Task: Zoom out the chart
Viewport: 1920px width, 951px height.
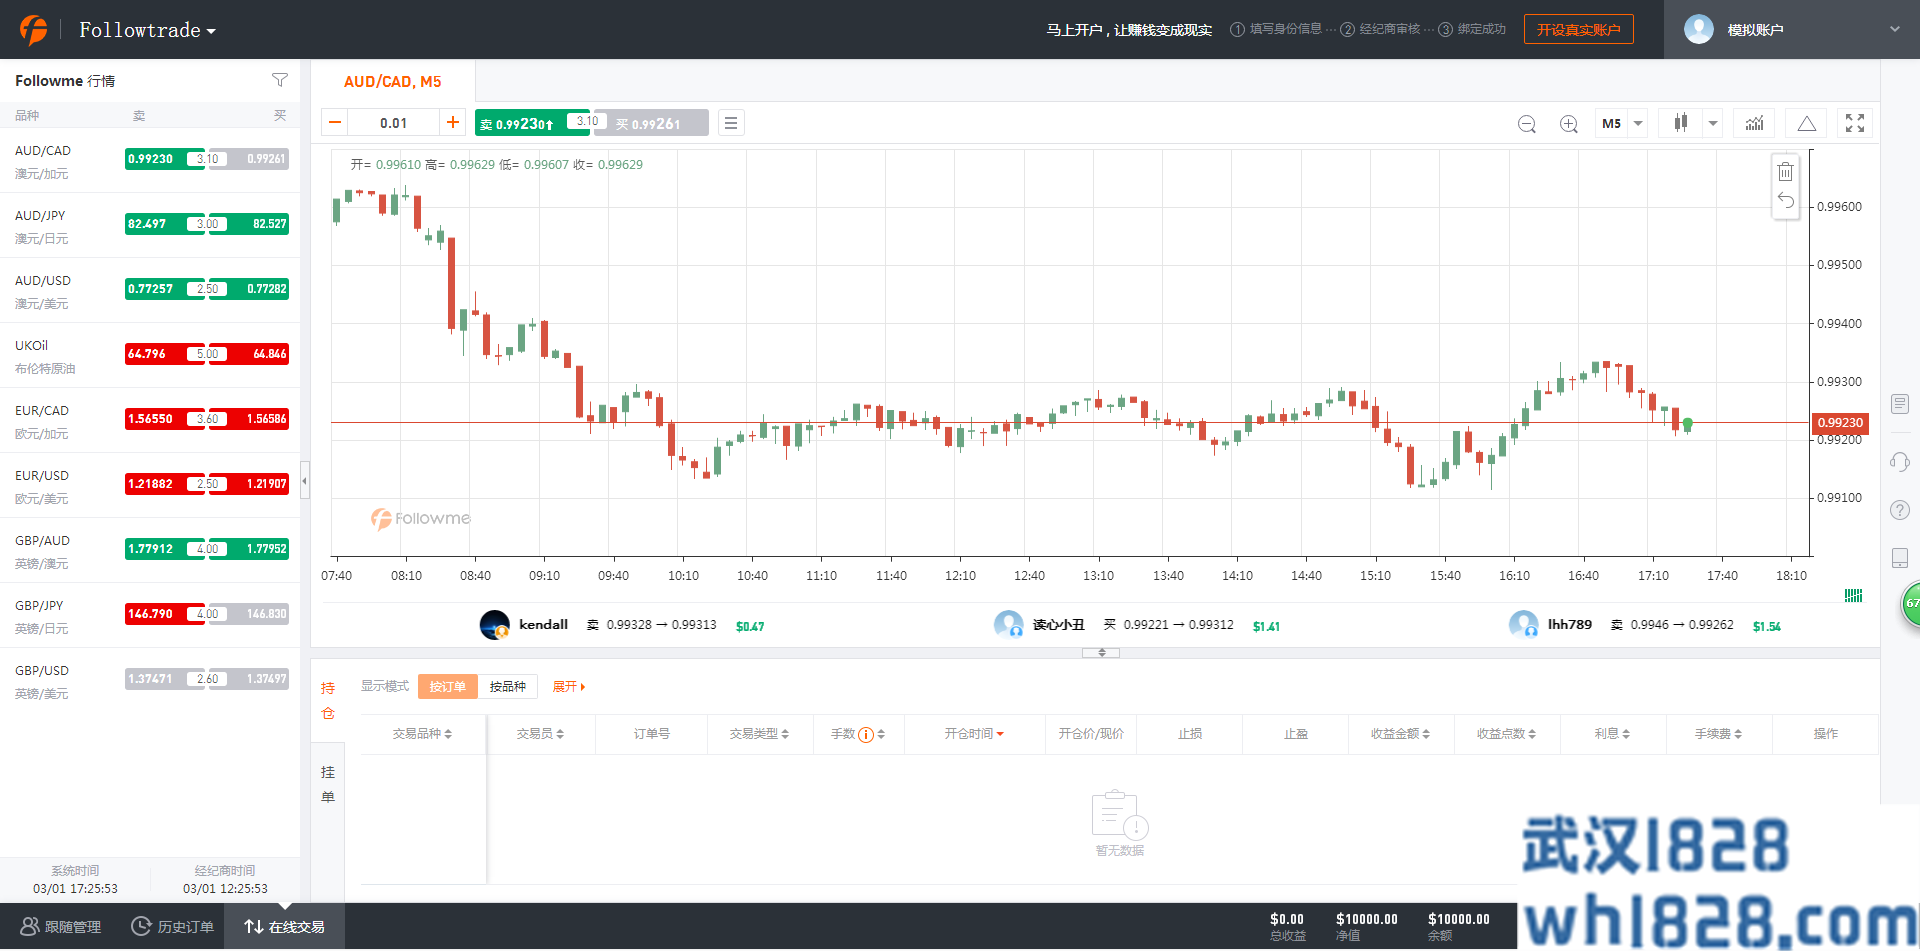Action: [1526, 124]
